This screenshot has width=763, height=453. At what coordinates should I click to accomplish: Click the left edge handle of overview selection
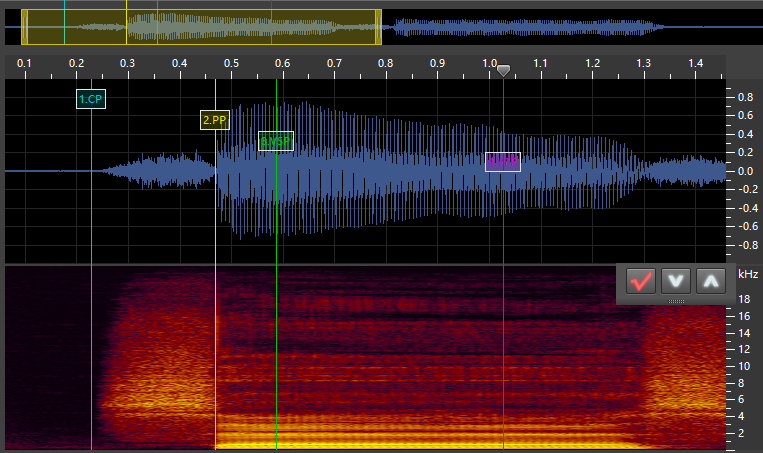tap(23, 27)
